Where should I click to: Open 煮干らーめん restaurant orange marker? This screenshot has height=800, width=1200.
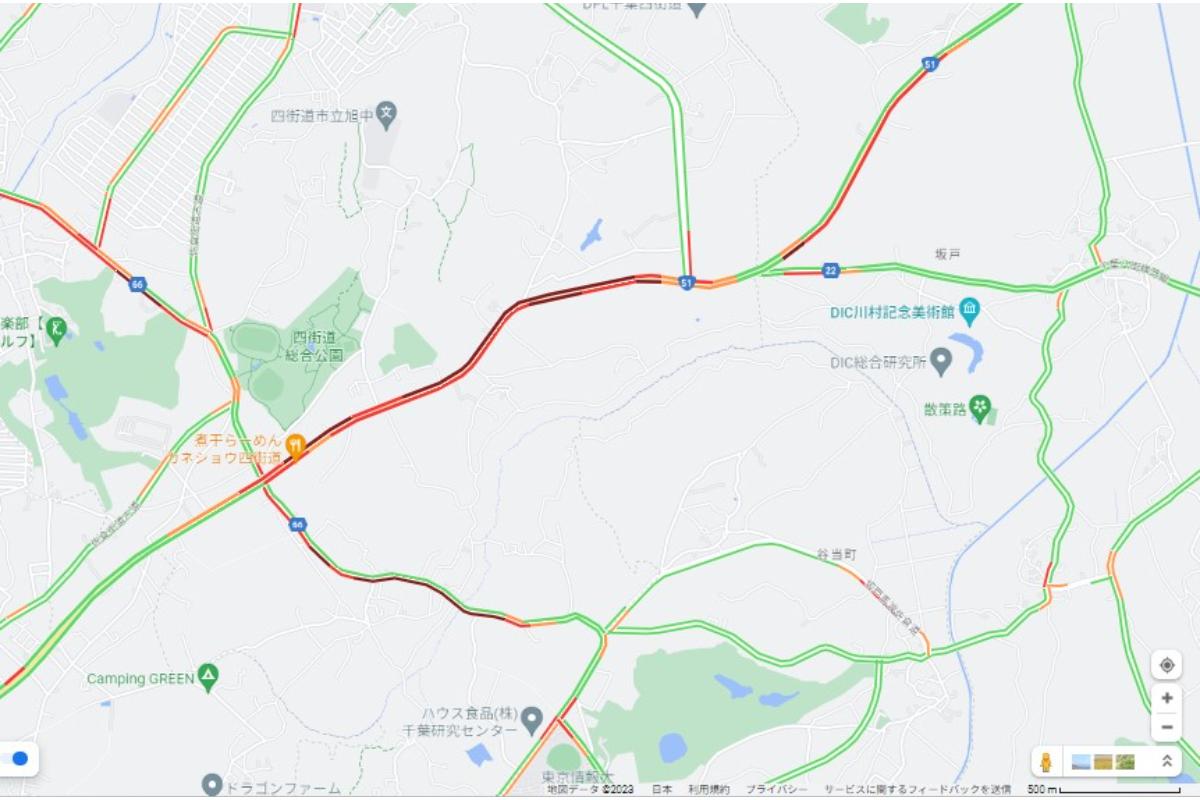(x=295, y=445)
